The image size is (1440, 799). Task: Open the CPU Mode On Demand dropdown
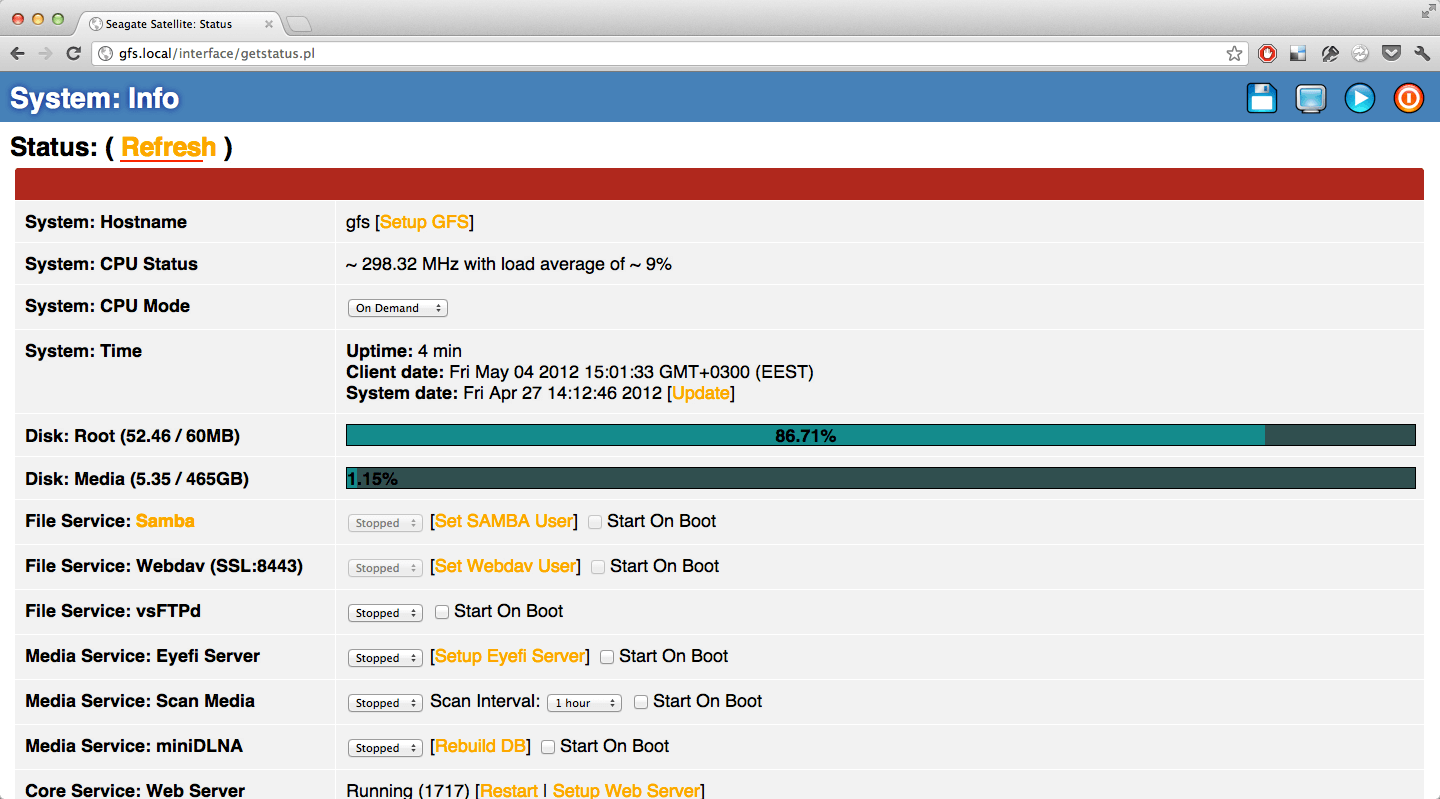coord(397,308)
